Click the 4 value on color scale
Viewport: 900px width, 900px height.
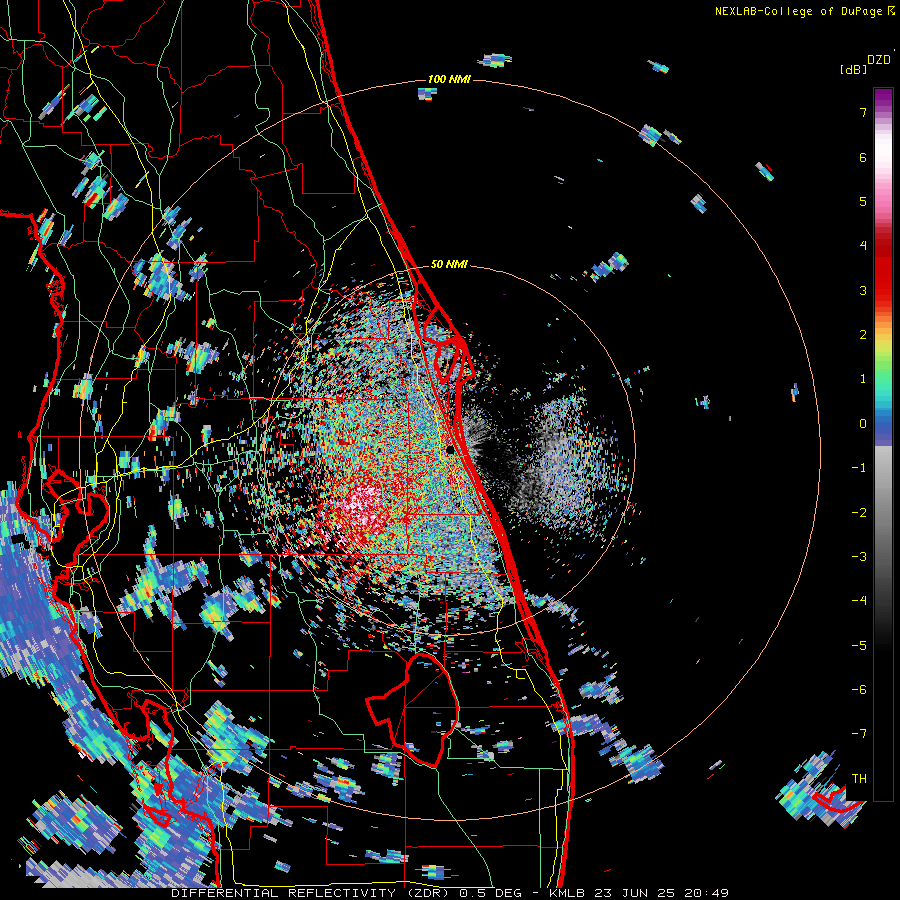click(863, 246)
